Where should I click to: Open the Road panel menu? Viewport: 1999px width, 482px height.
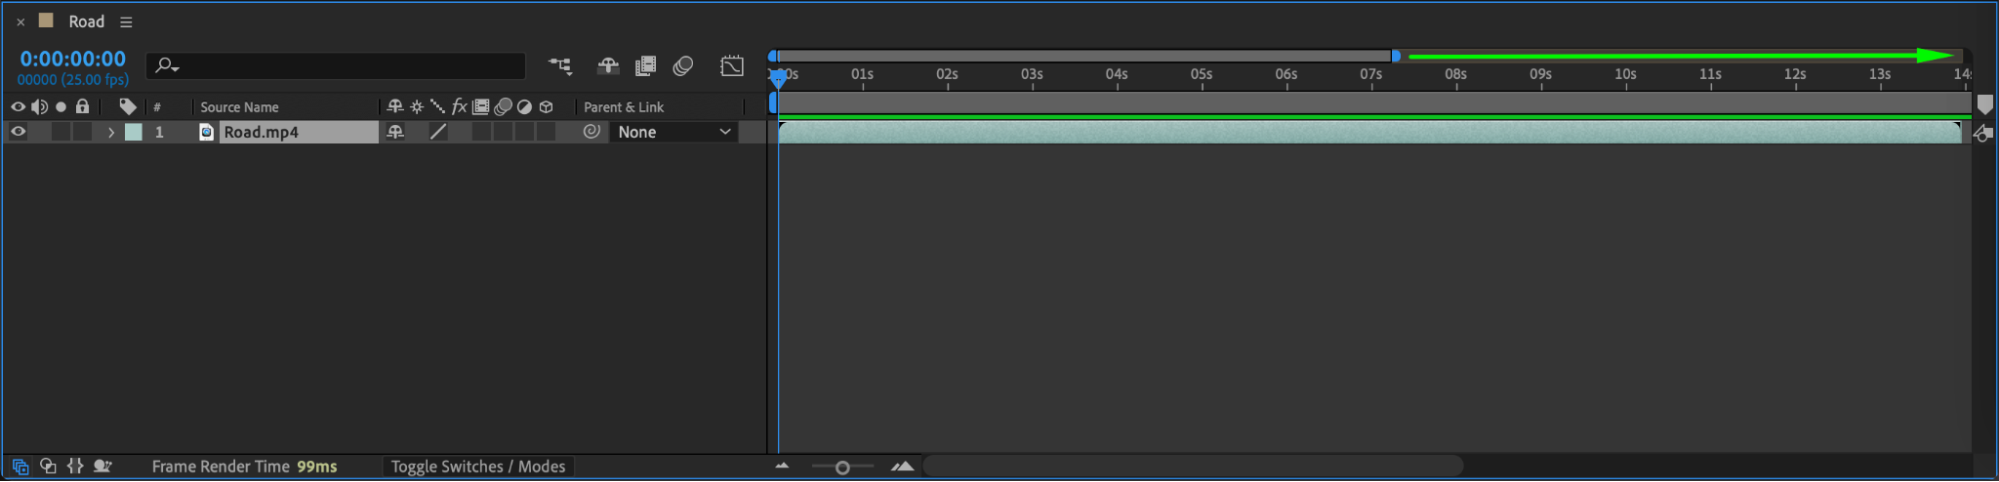pos(126,22)
